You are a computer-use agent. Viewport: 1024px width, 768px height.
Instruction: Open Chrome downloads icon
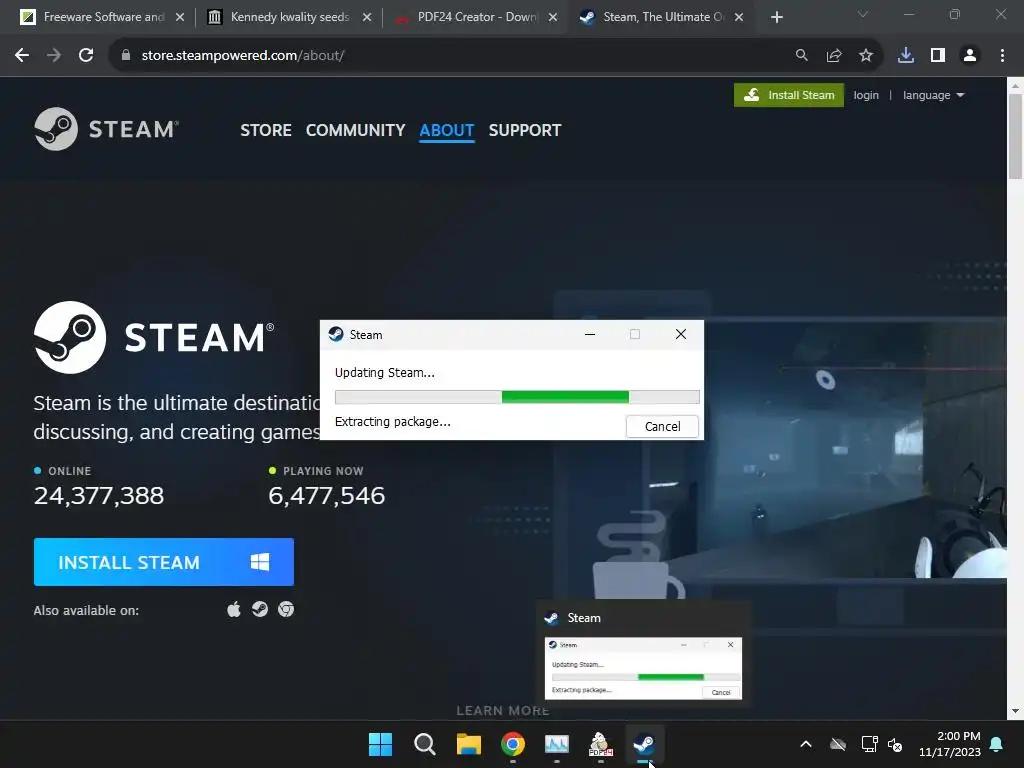tap(906, 56)
